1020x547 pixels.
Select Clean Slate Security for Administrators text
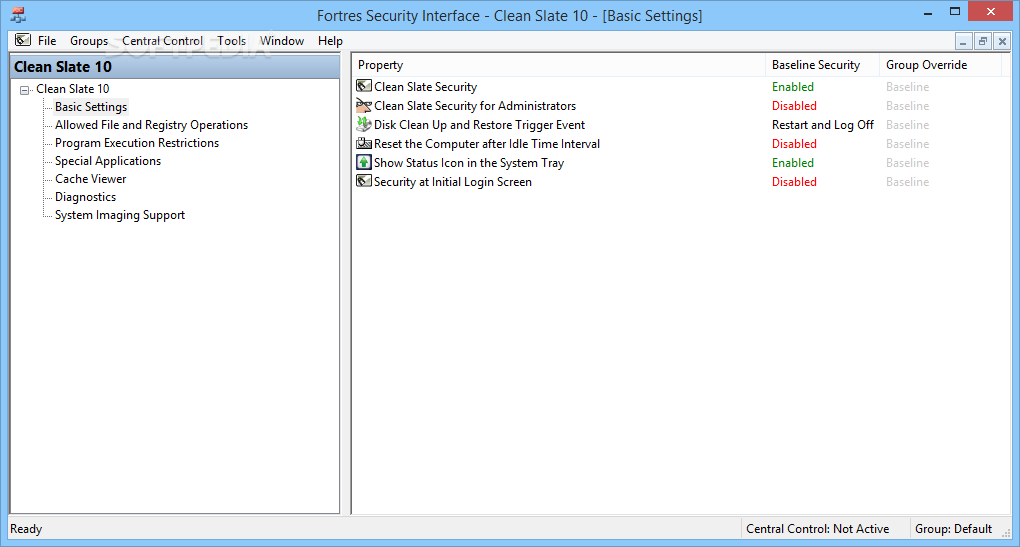[x=475, y=105]
